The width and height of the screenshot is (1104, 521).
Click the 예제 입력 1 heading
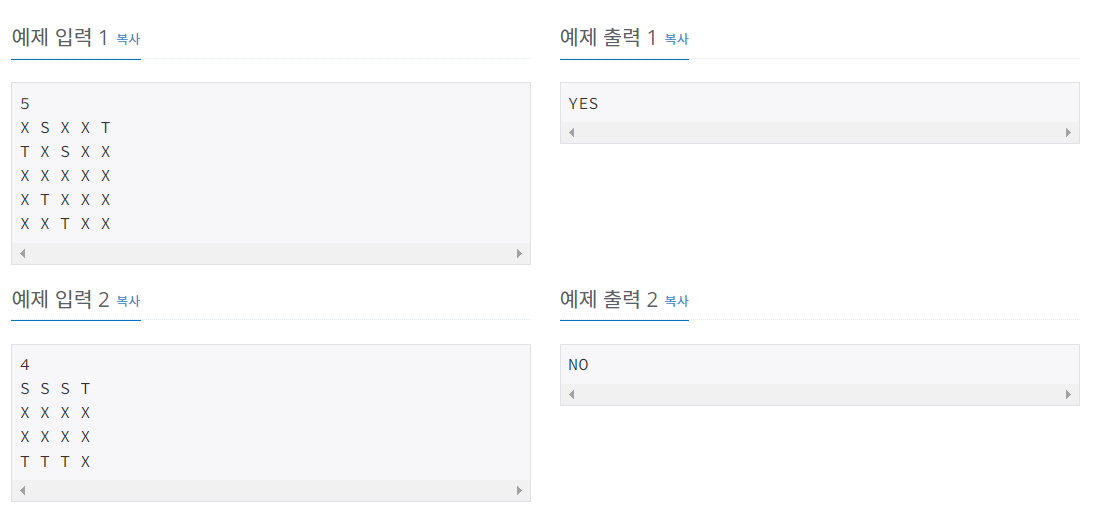point(61,37)
